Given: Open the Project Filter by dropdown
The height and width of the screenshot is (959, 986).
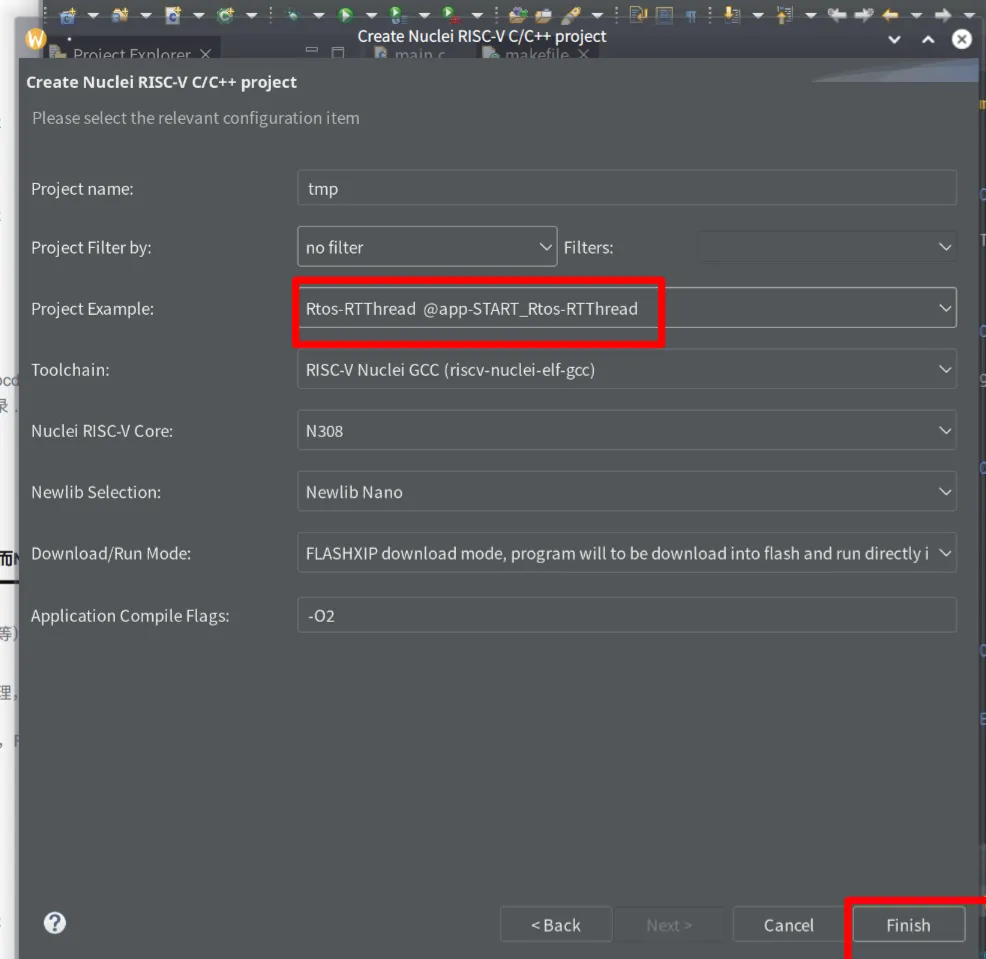Looking at the screenshot, I should (427, 247).
